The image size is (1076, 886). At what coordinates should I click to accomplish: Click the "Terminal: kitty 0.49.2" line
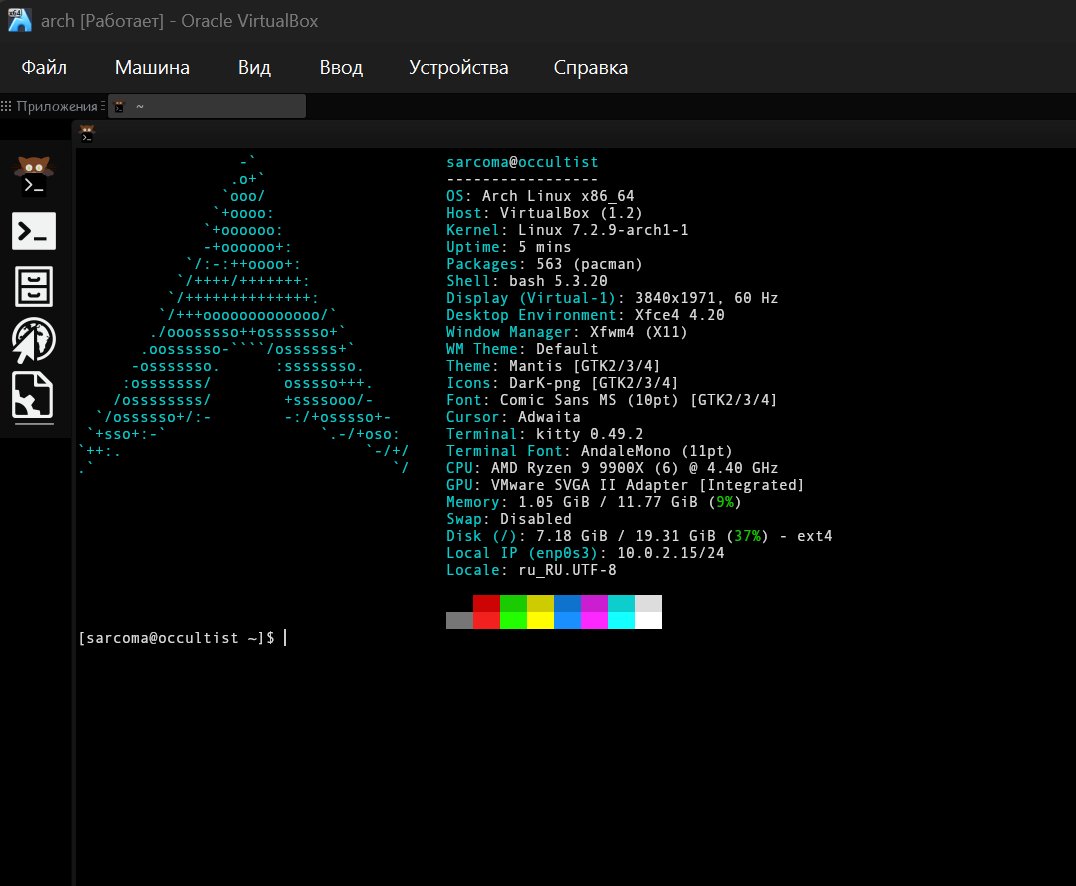[545, 434]
